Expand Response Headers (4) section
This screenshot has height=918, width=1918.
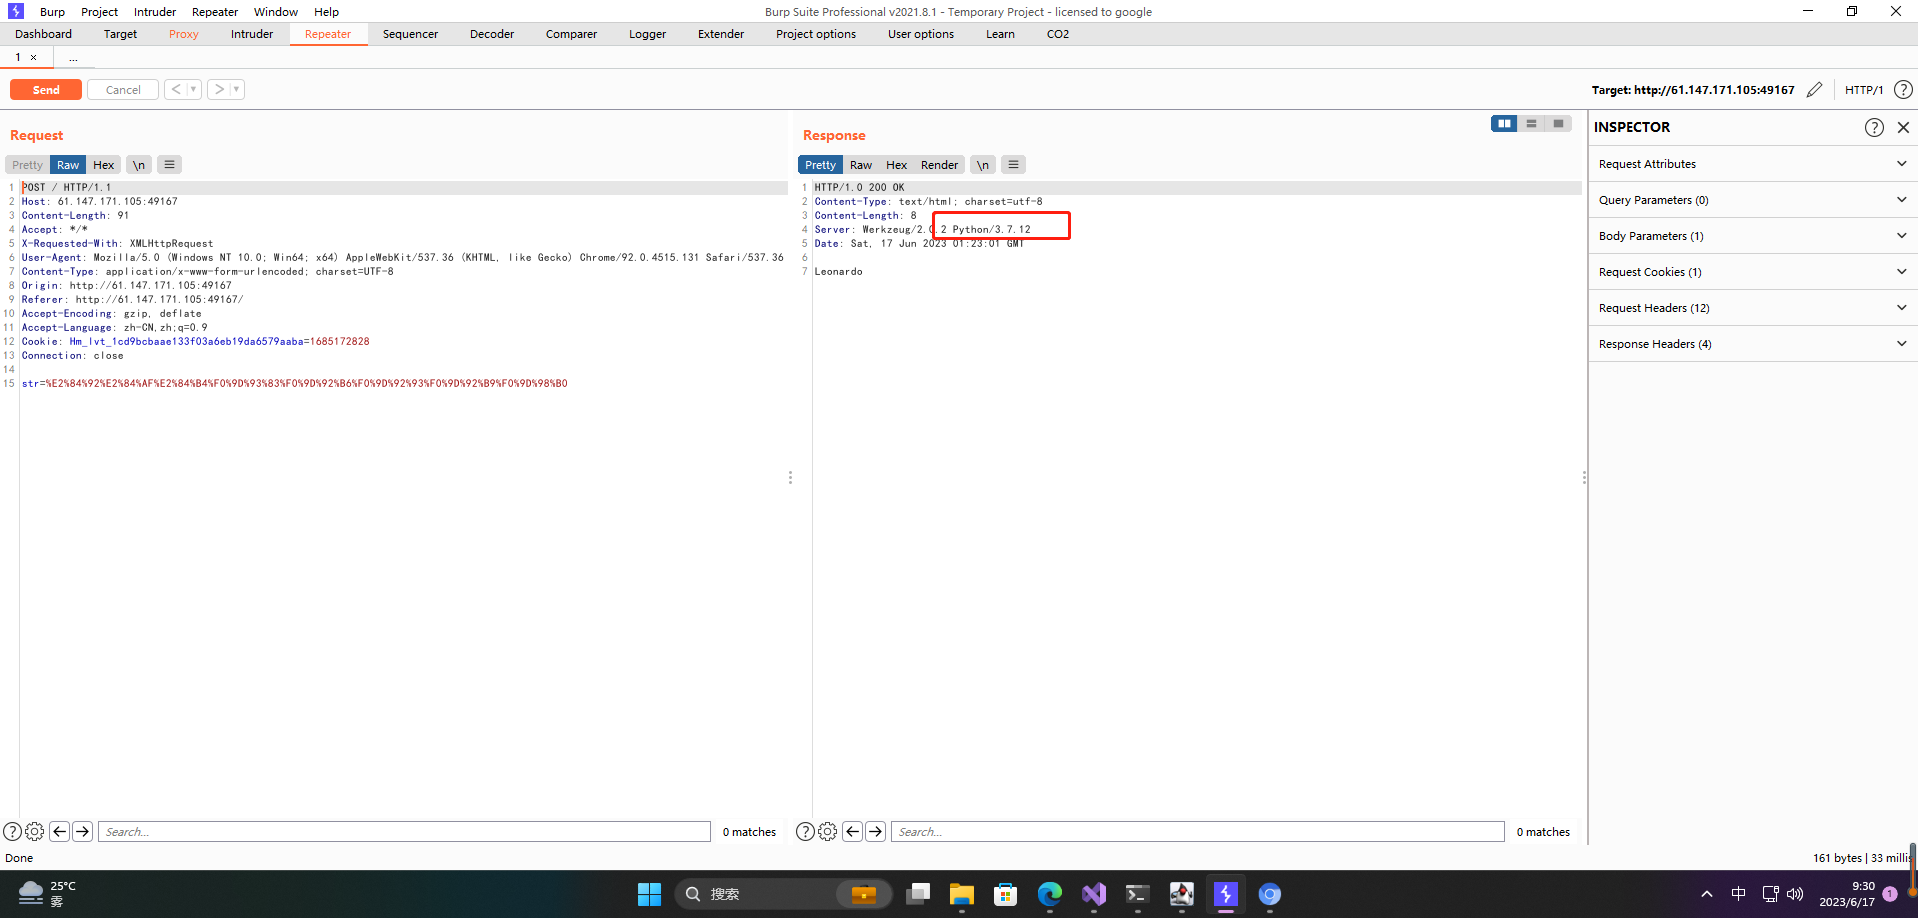pyautogui.click(x=1752, y=344)
